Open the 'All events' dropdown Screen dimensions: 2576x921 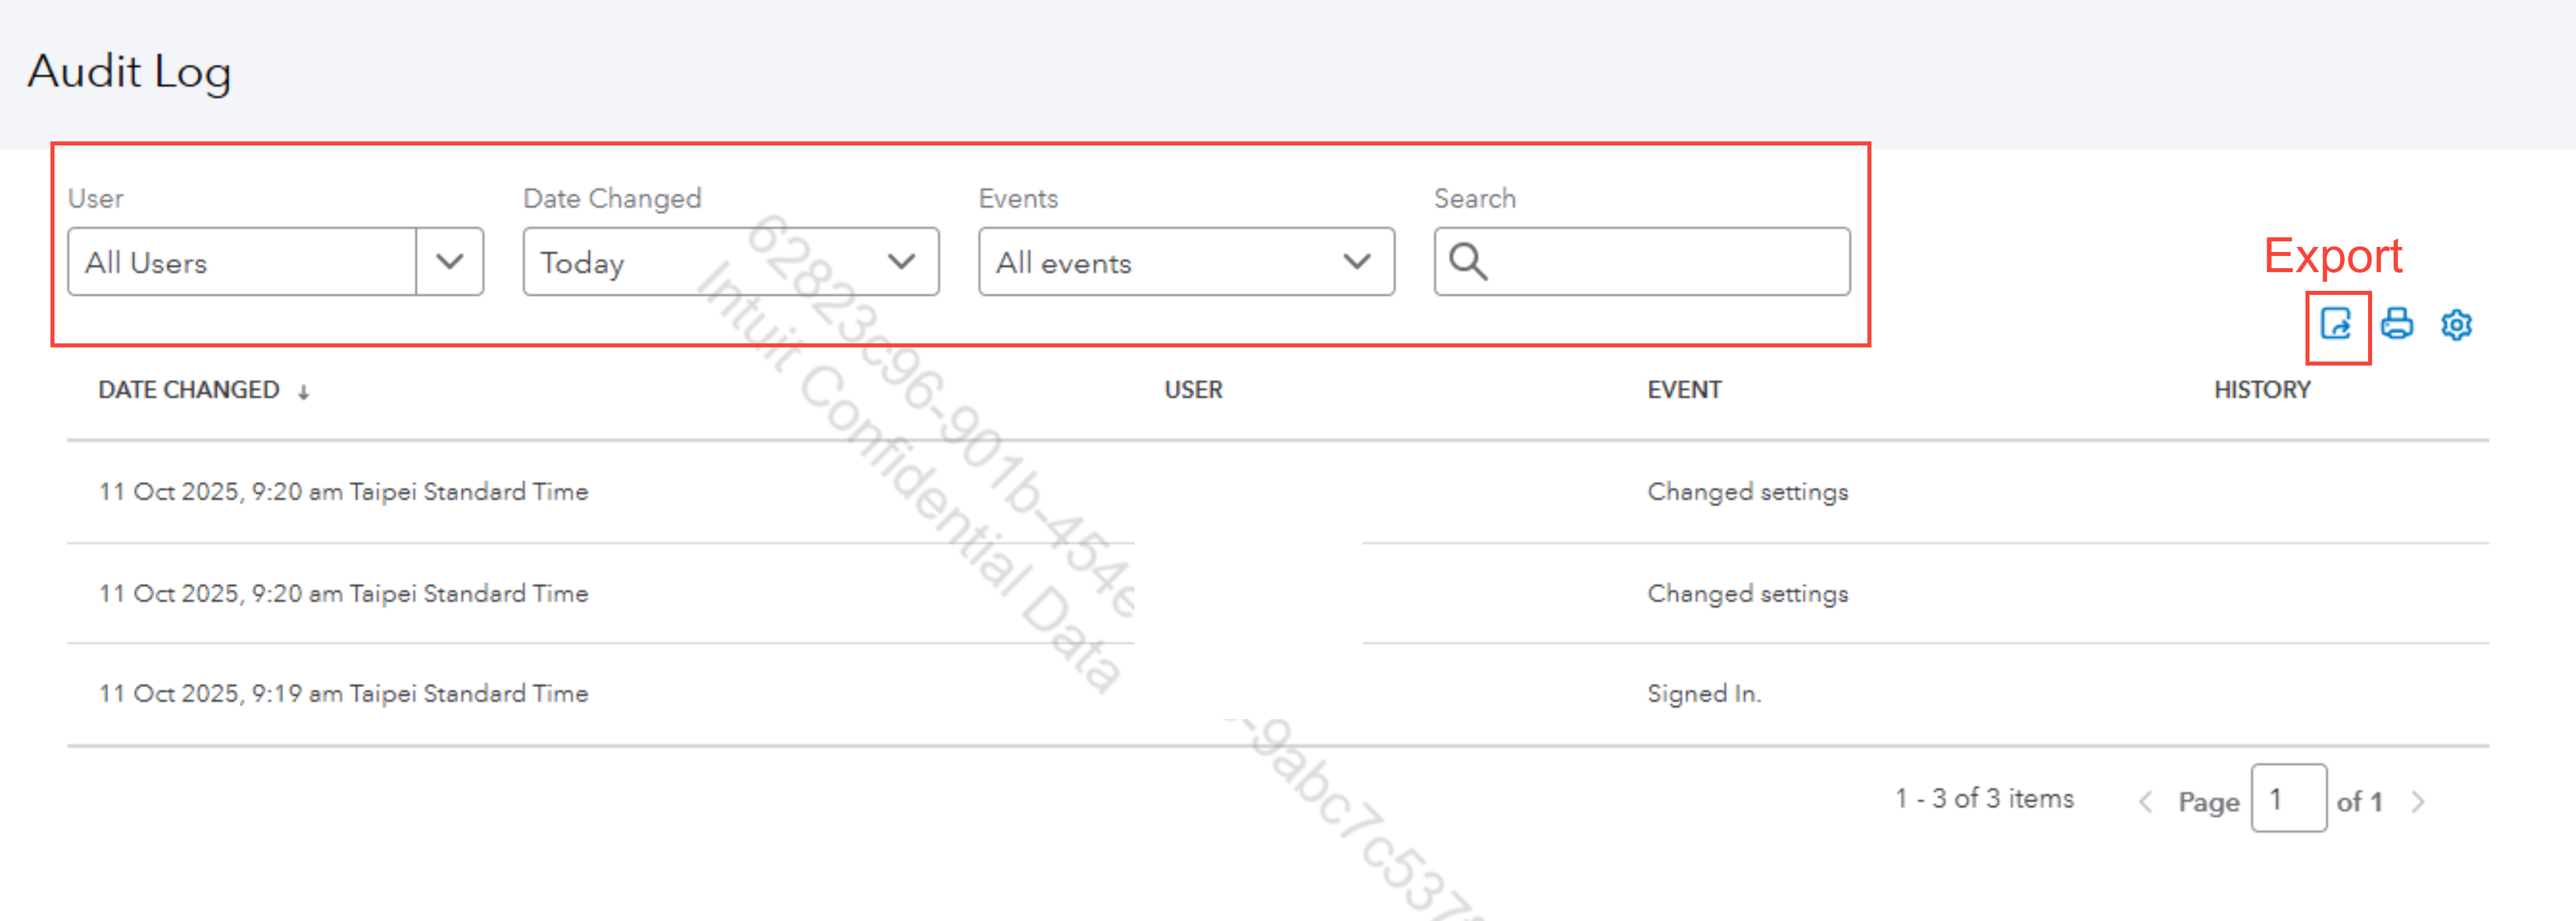pyautogui.click(x=1185, y=262)
